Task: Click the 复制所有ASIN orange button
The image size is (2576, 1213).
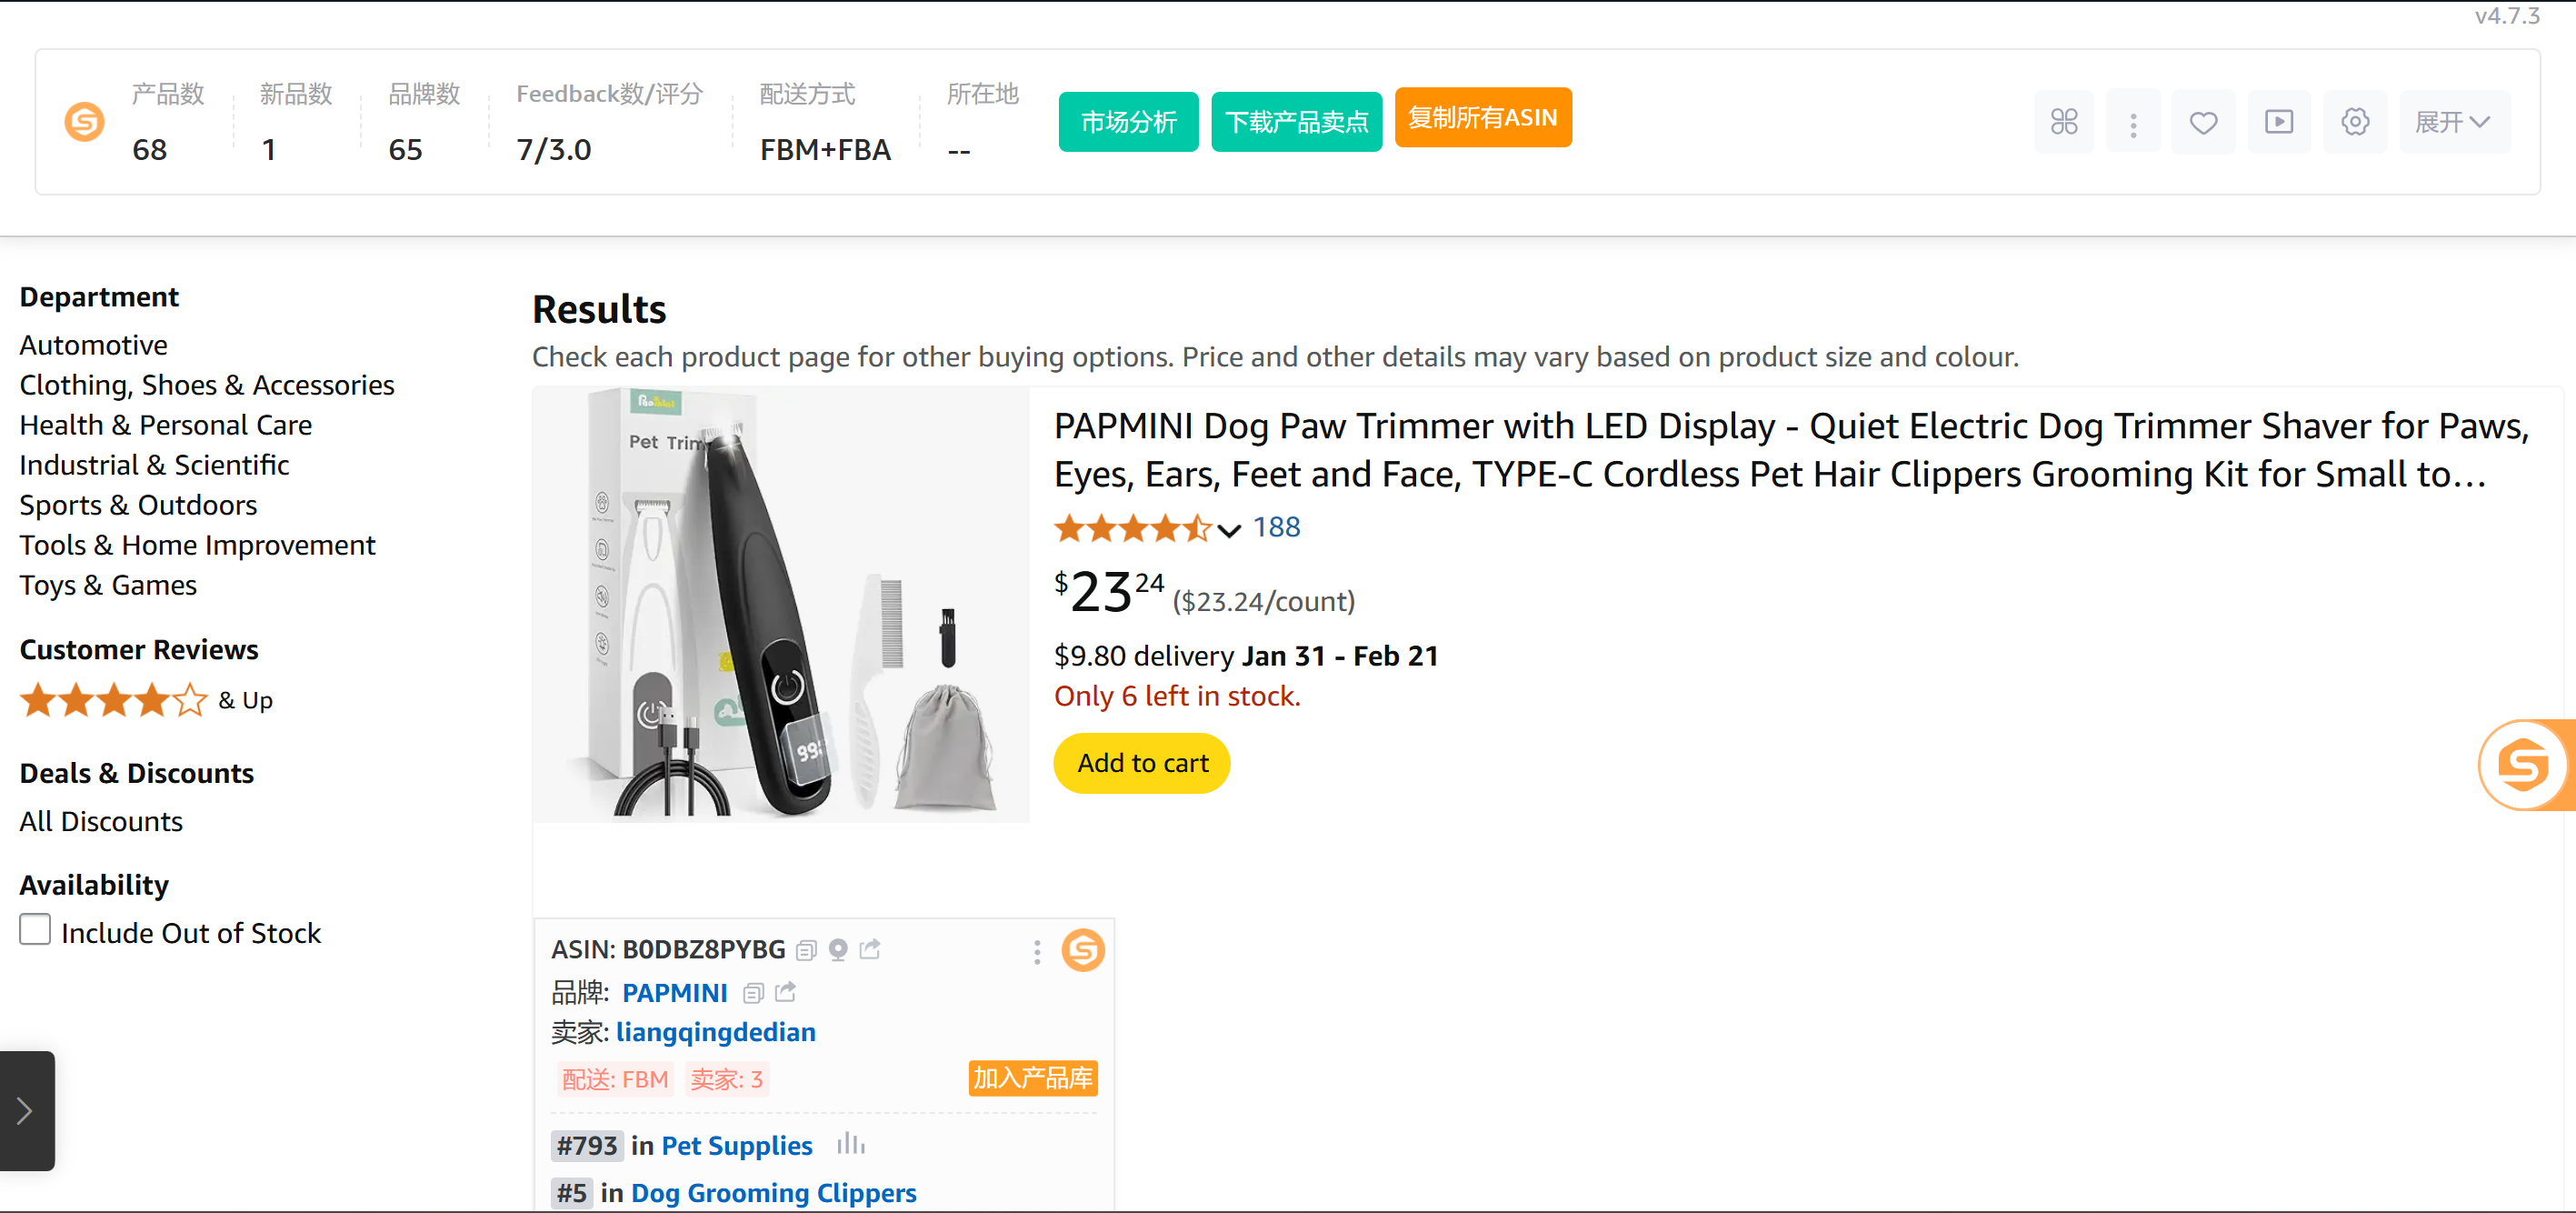Action: click(x=1482, y=118)
